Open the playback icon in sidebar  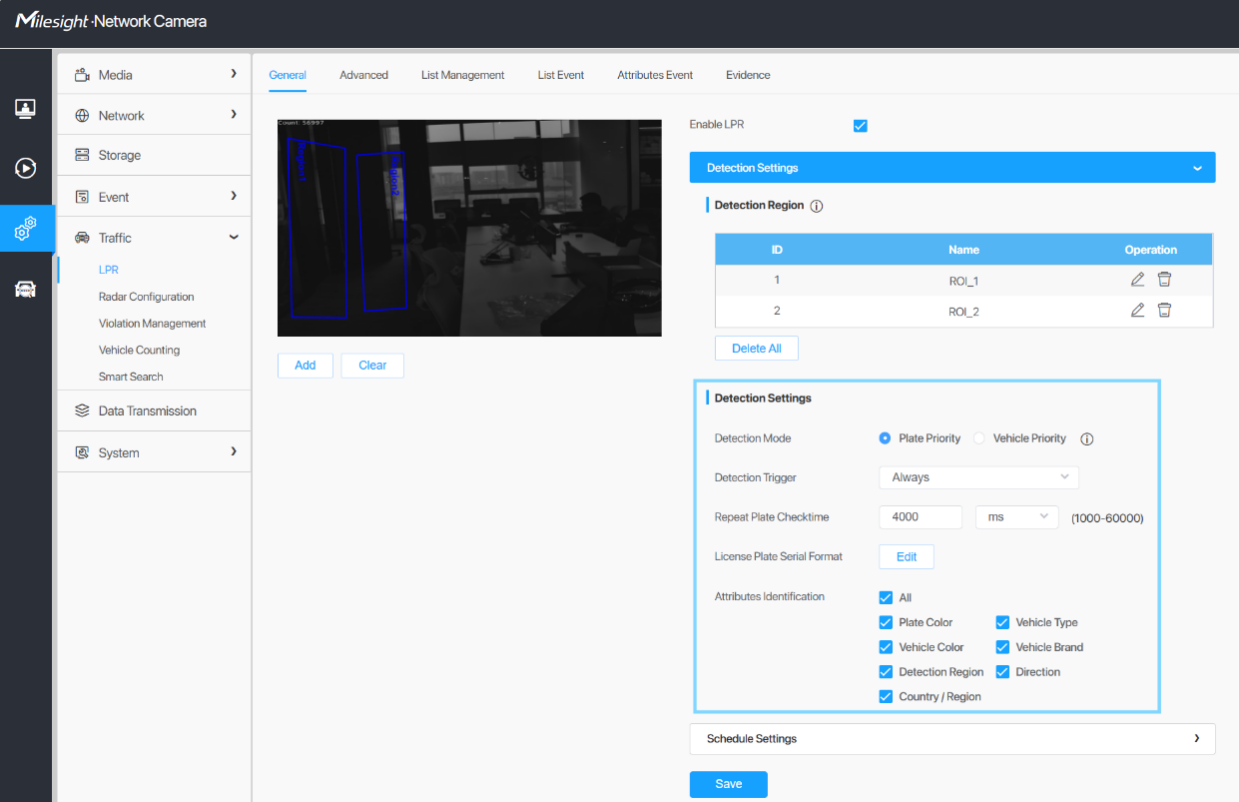tap(26, 168)
